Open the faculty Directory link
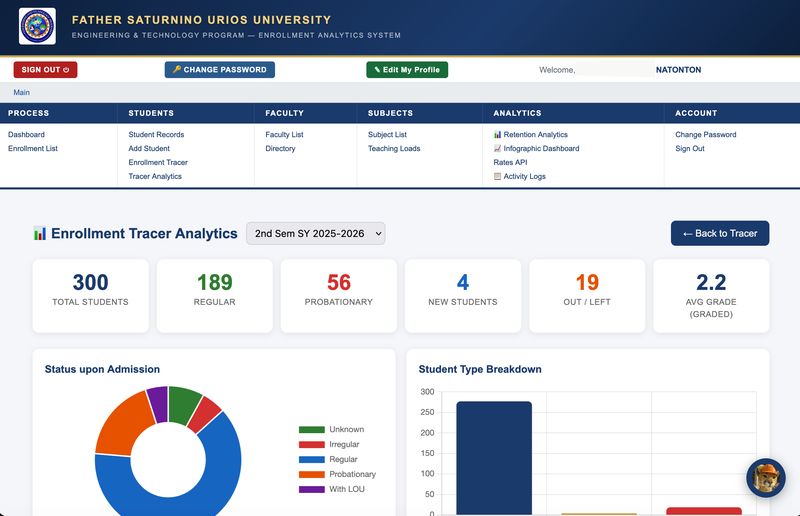Image resolution: width=800 pixels, height=516 pixels. 280,149
